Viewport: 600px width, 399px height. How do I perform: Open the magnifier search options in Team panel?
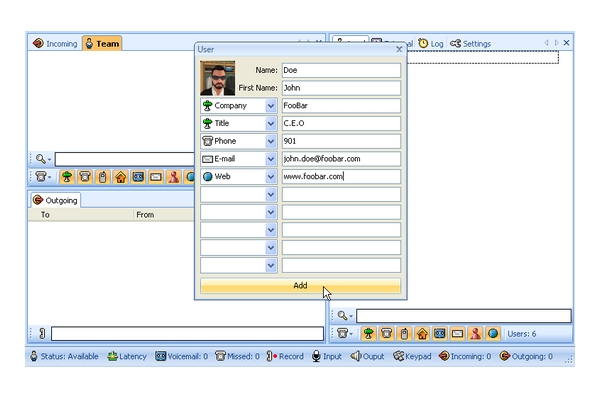pos(43,159)
